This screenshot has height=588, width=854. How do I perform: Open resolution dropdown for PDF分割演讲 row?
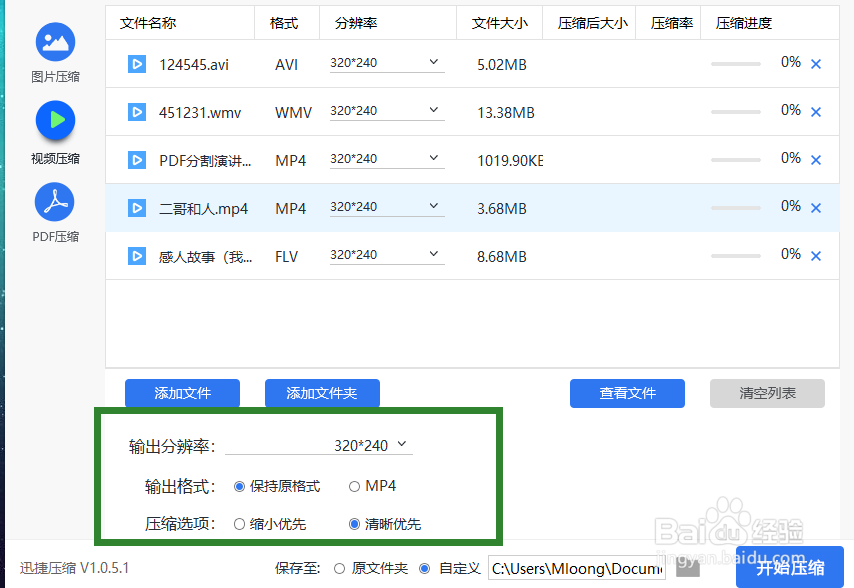(x=387, y=159)
